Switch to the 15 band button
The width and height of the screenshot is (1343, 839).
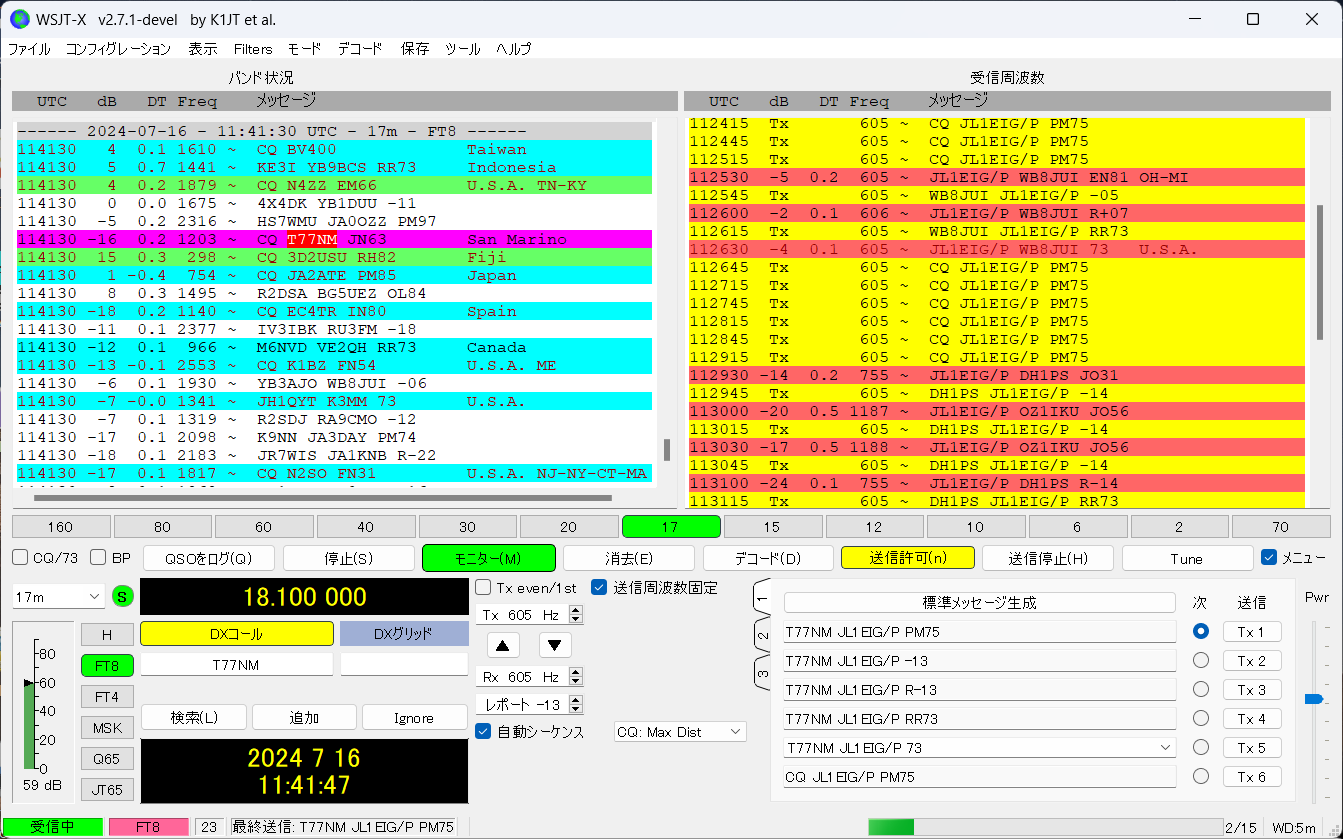(772, 527)
